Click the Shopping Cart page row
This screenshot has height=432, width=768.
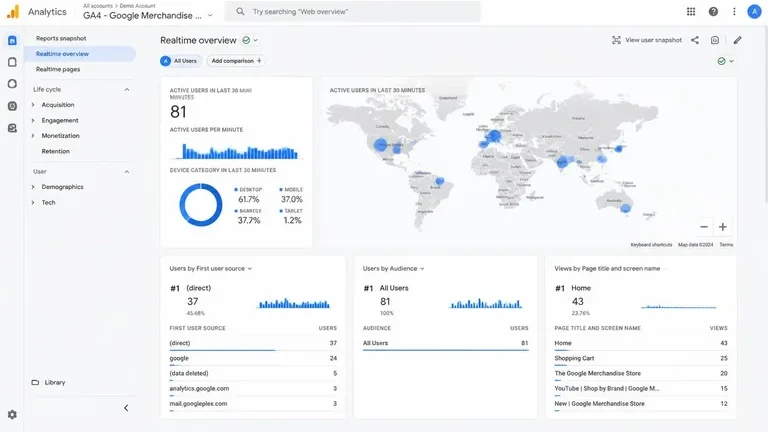click(641, 359)
